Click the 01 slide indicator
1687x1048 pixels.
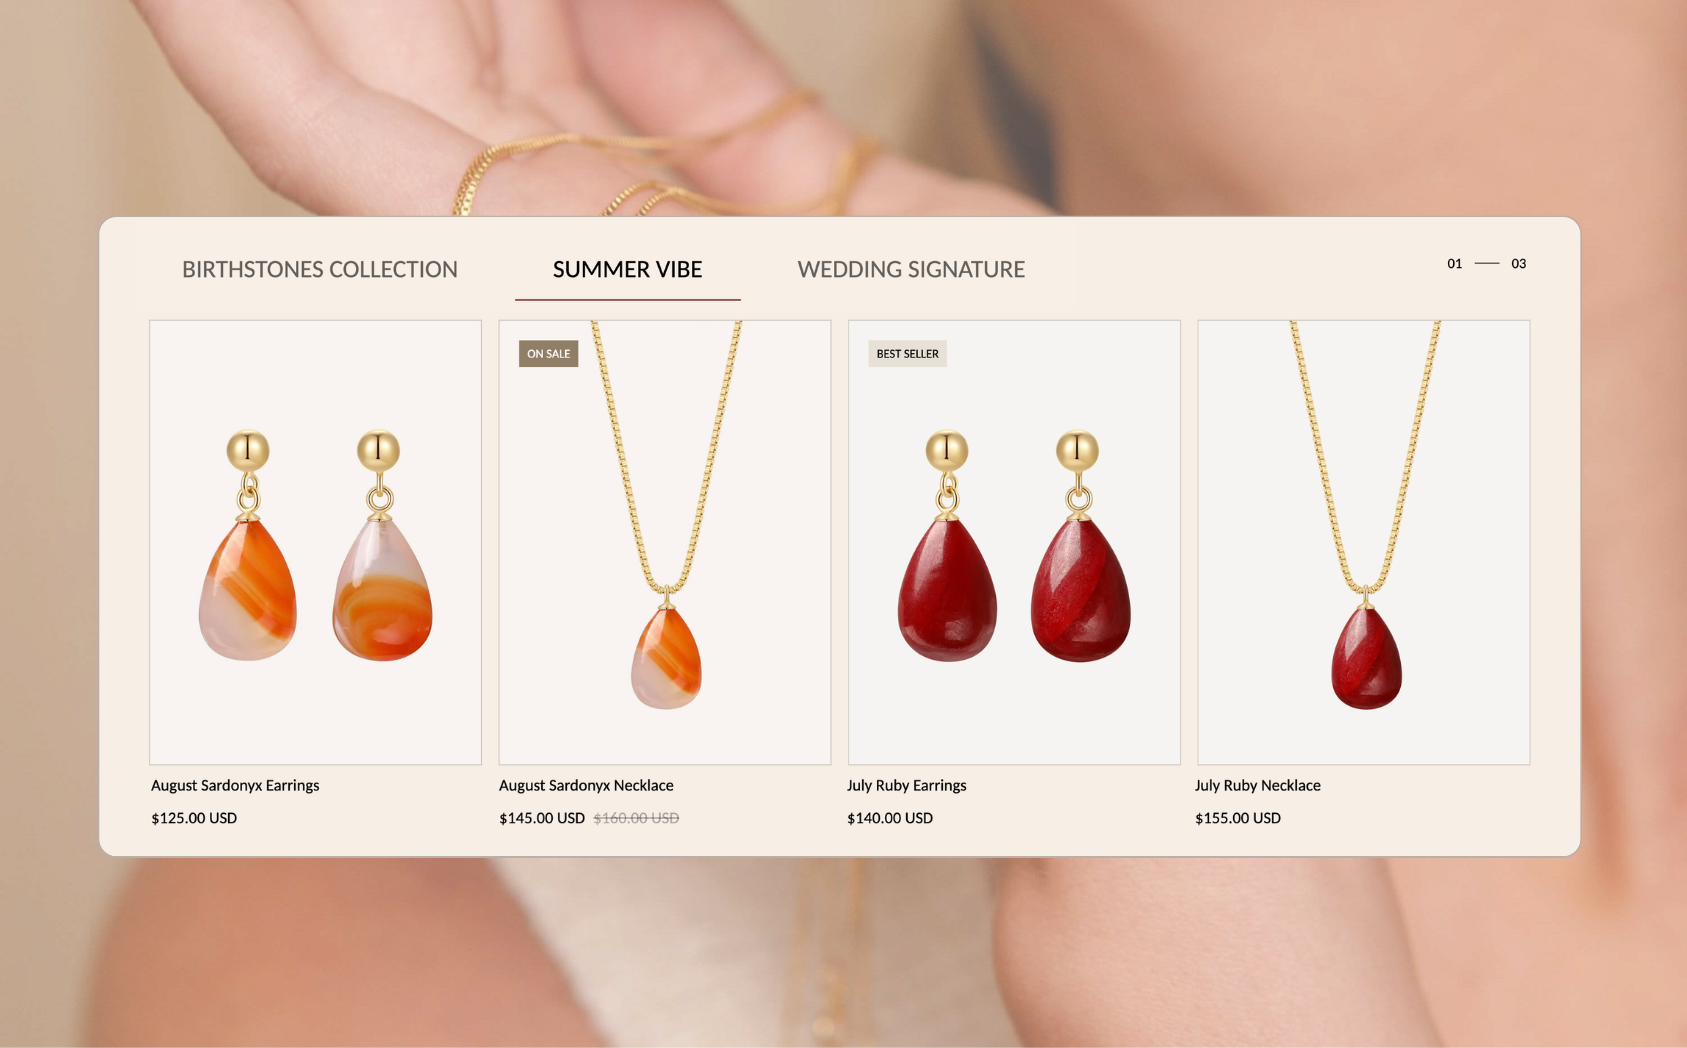tap(1455, 264)
